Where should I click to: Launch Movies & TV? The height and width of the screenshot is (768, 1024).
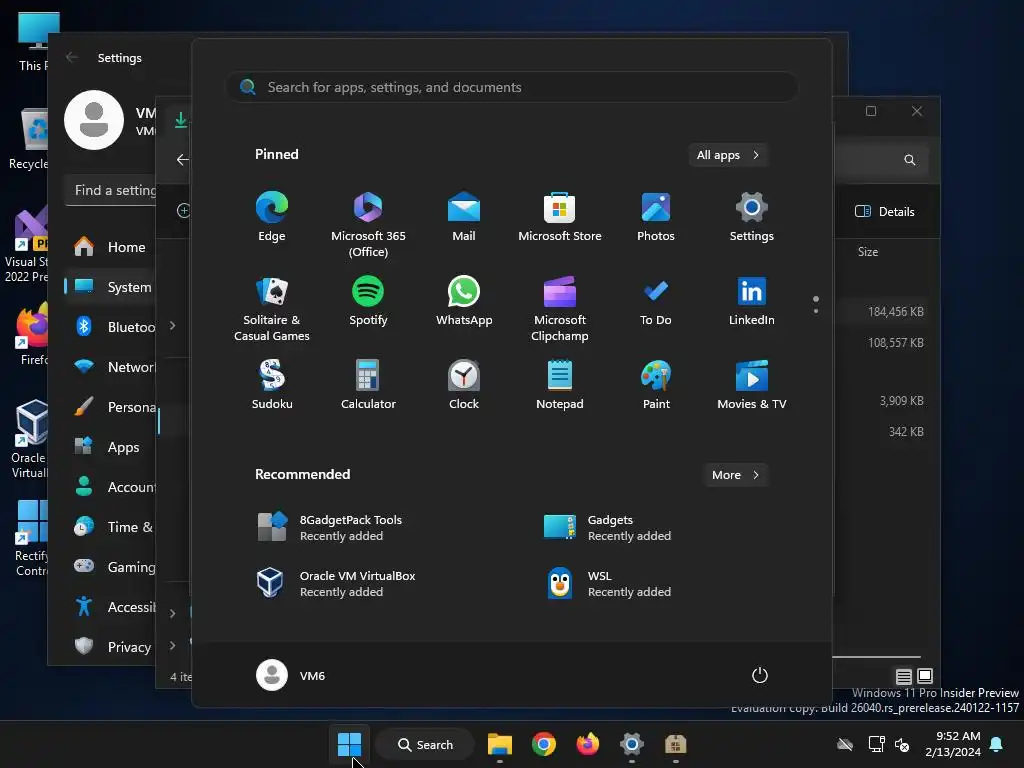pos(752,385)
